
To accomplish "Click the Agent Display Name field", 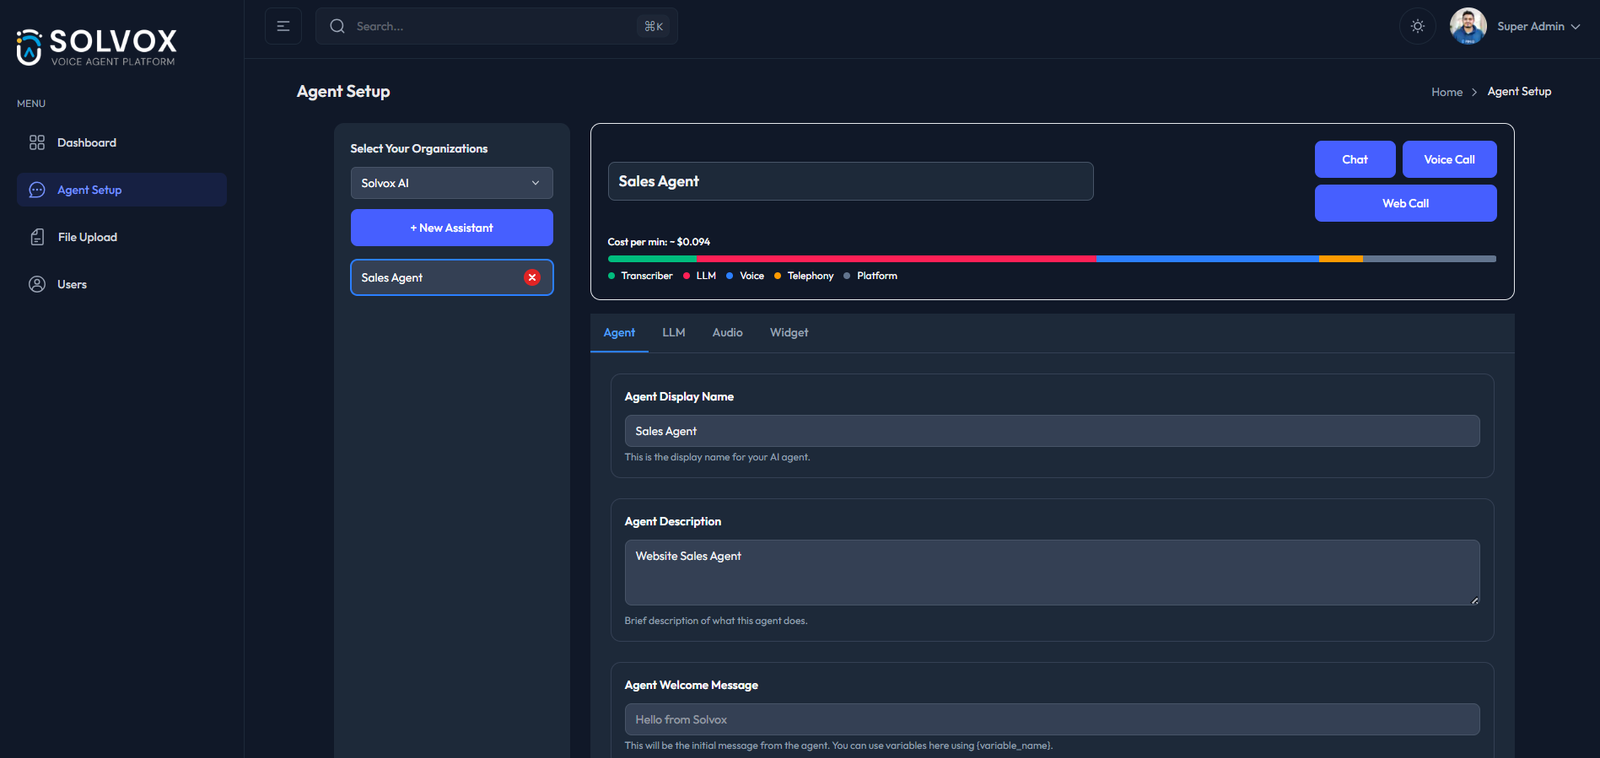I will [x=1052, y=431].
